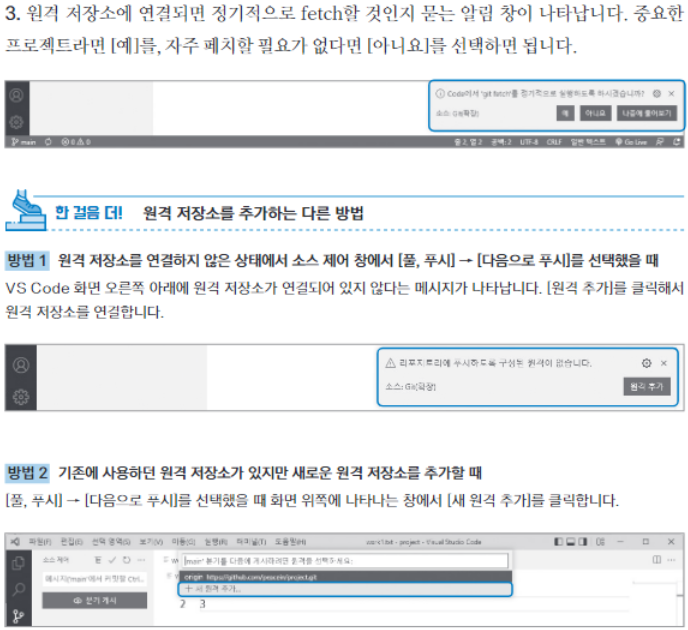Open Search icon in activity bar
This screenshot has height=630, width=688.
[18, 589]
